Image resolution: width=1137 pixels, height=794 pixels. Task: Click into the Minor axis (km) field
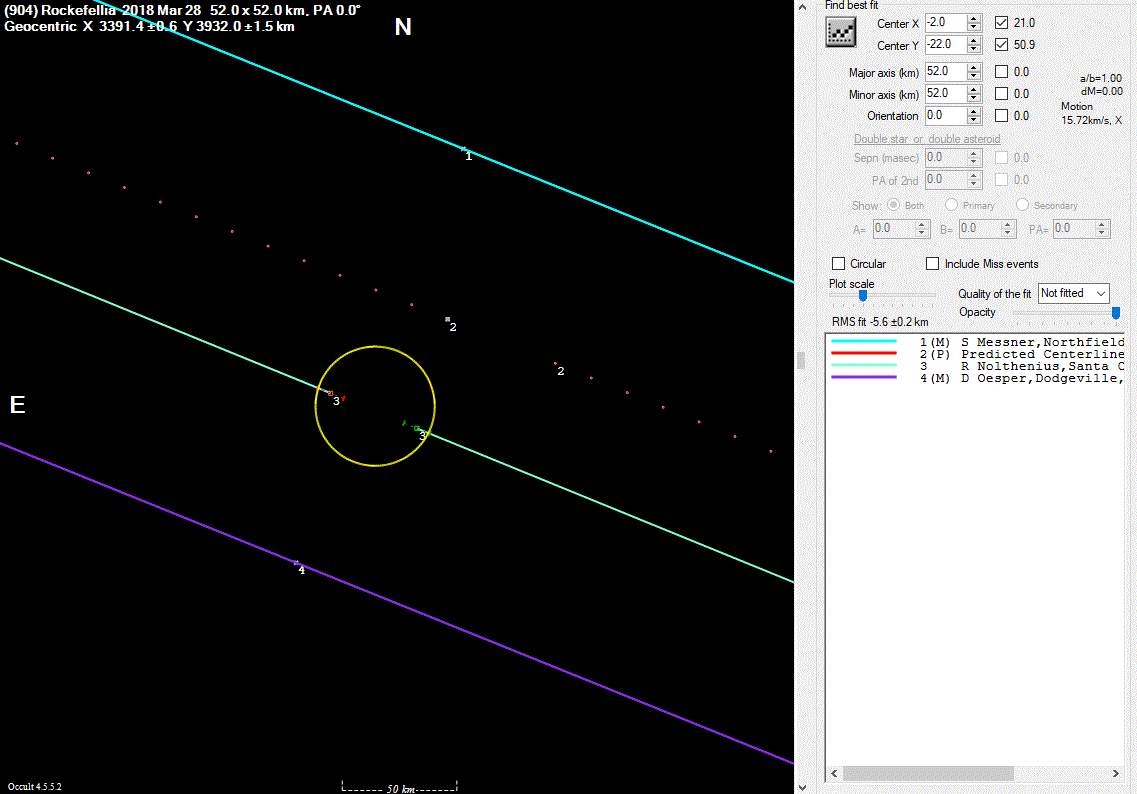pyautogui.click(x=946, y=94)
